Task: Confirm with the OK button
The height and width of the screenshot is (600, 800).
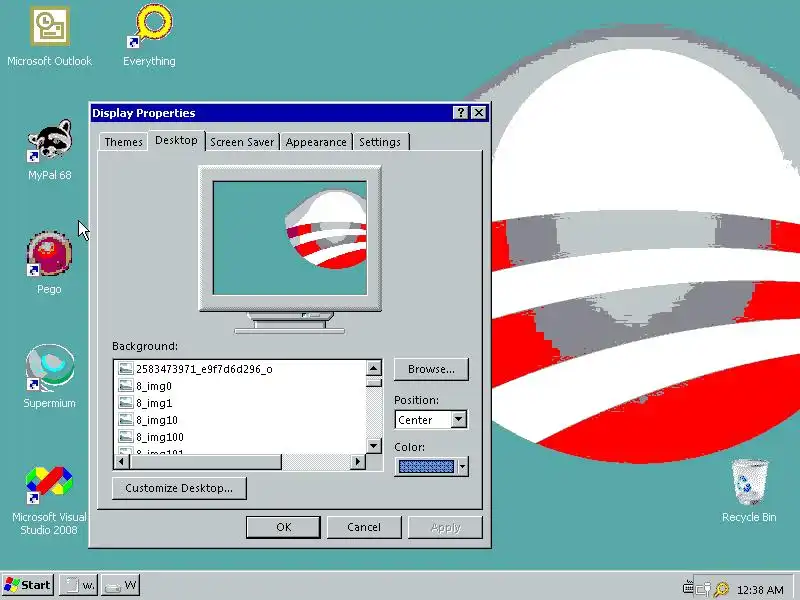Action: coord(284,527)
